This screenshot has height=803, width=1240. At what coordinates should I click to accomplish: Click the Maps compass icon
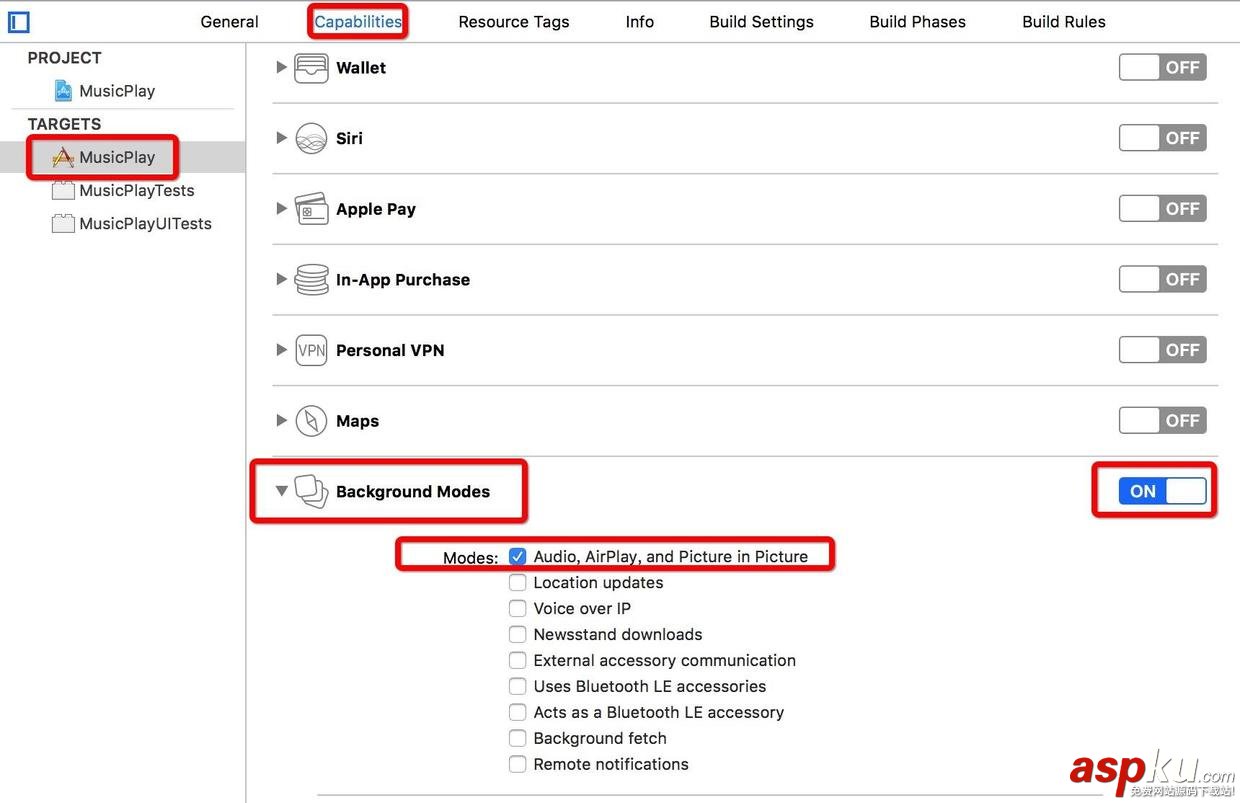311,421
